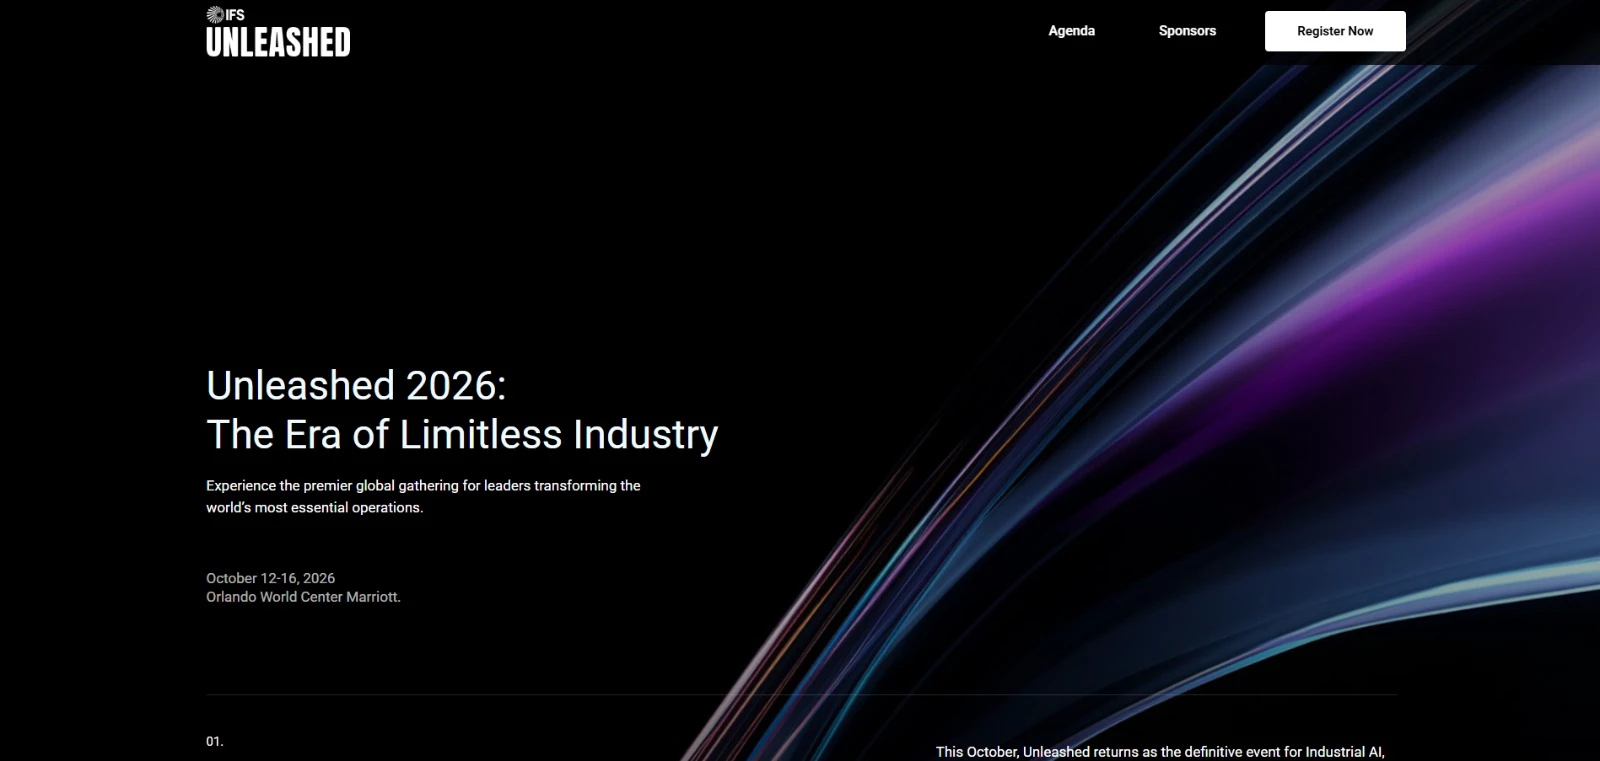The image size is (1600, 761).
Task: Open the Sponsors menu item
Action: click(x=1187, y=31)
